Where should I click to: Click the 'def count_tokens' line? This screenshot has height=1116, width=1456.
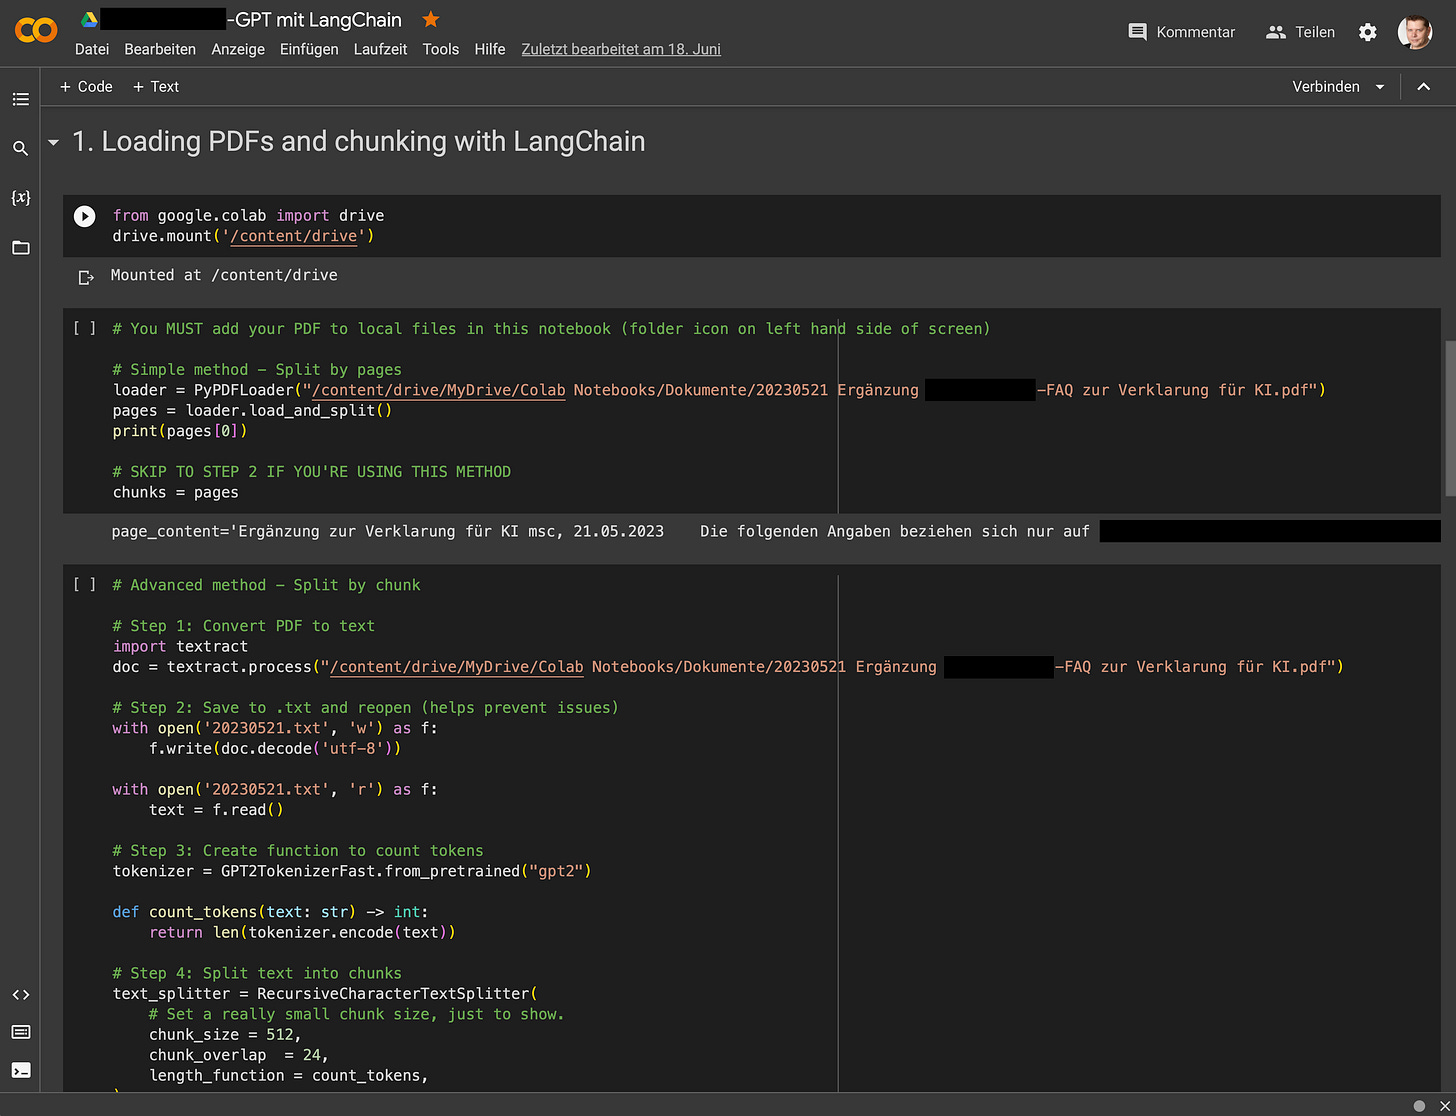[270, 912]
